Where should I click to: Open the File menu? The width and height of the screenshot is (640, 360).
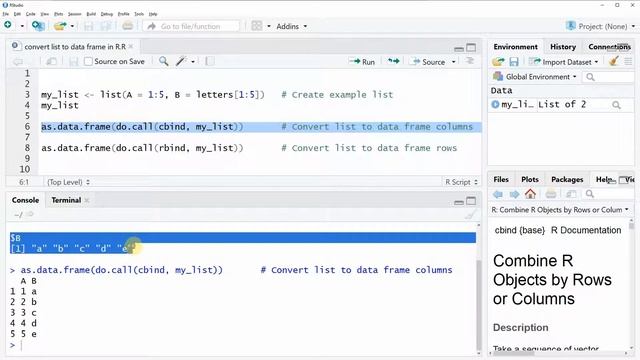pyautogui.click(x=5, y=14)
